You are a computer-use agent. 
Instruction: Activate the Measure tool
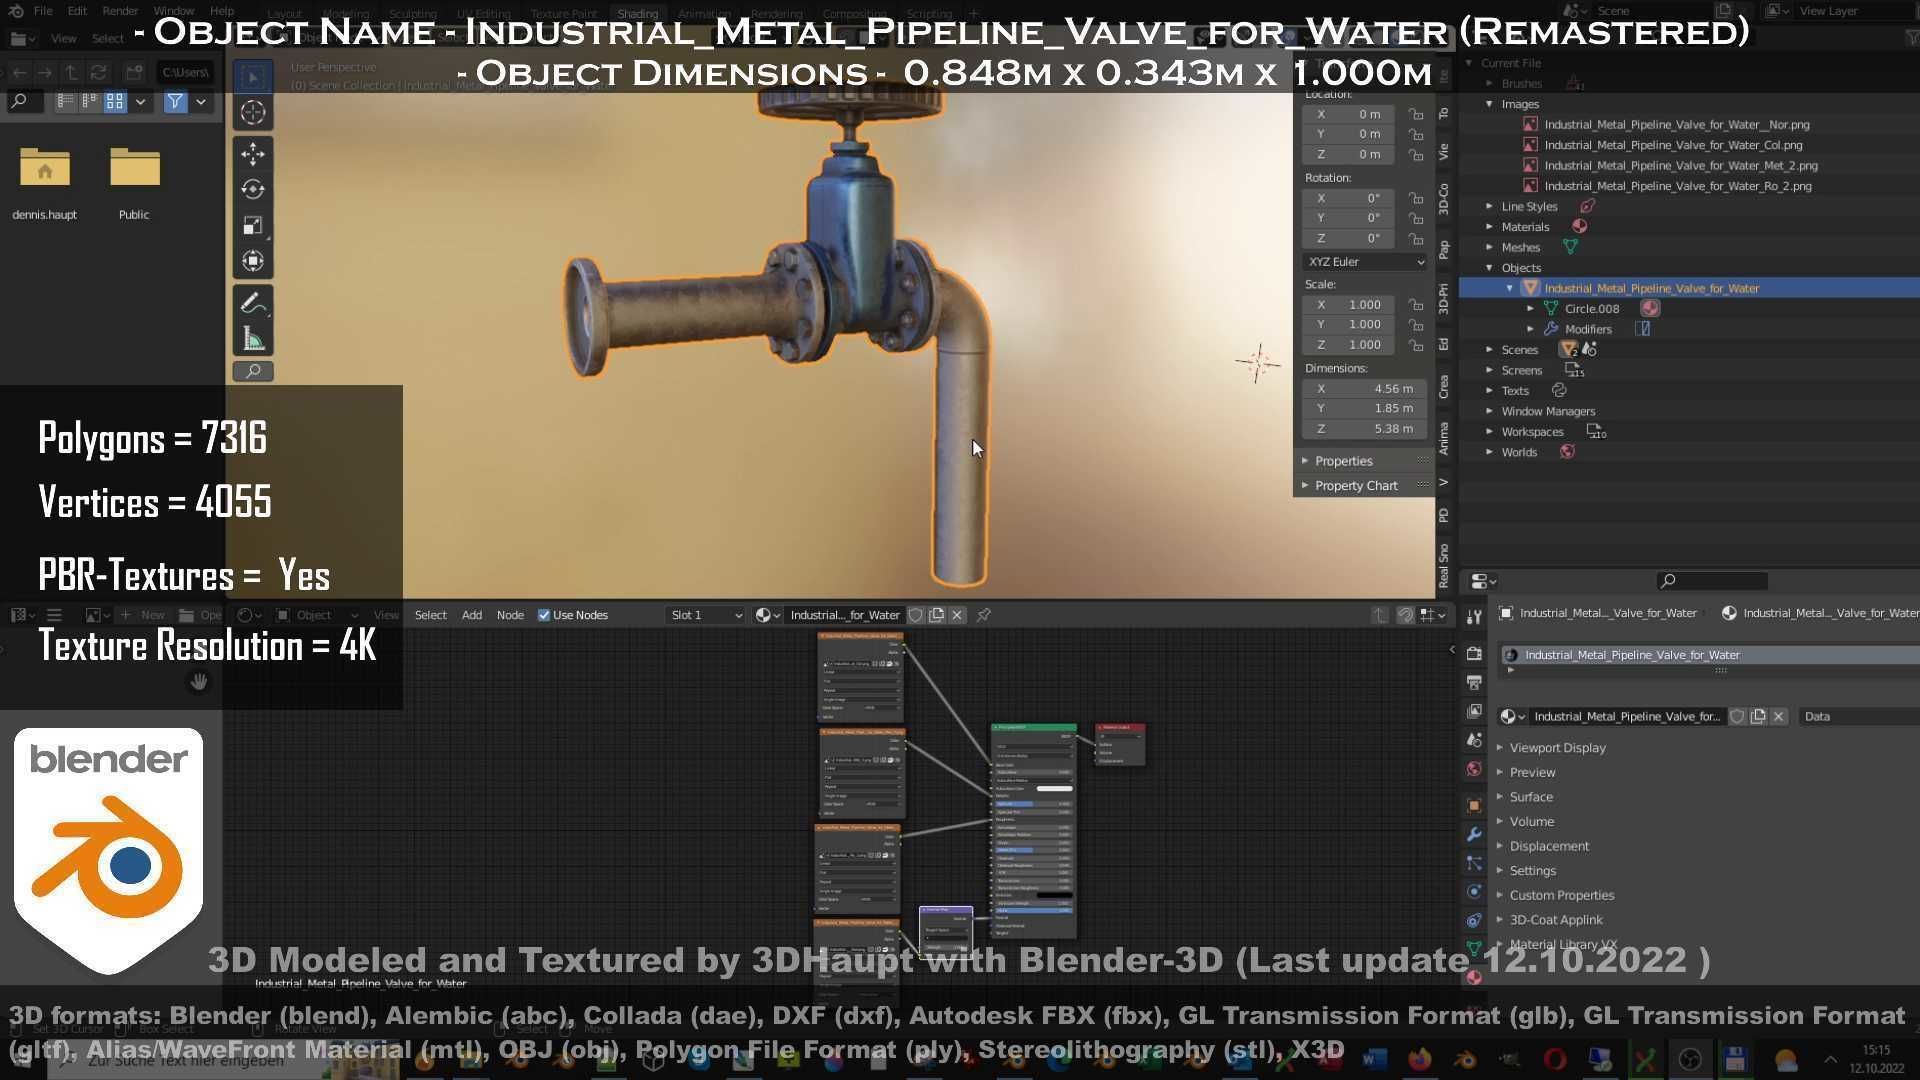pos(252,338)
